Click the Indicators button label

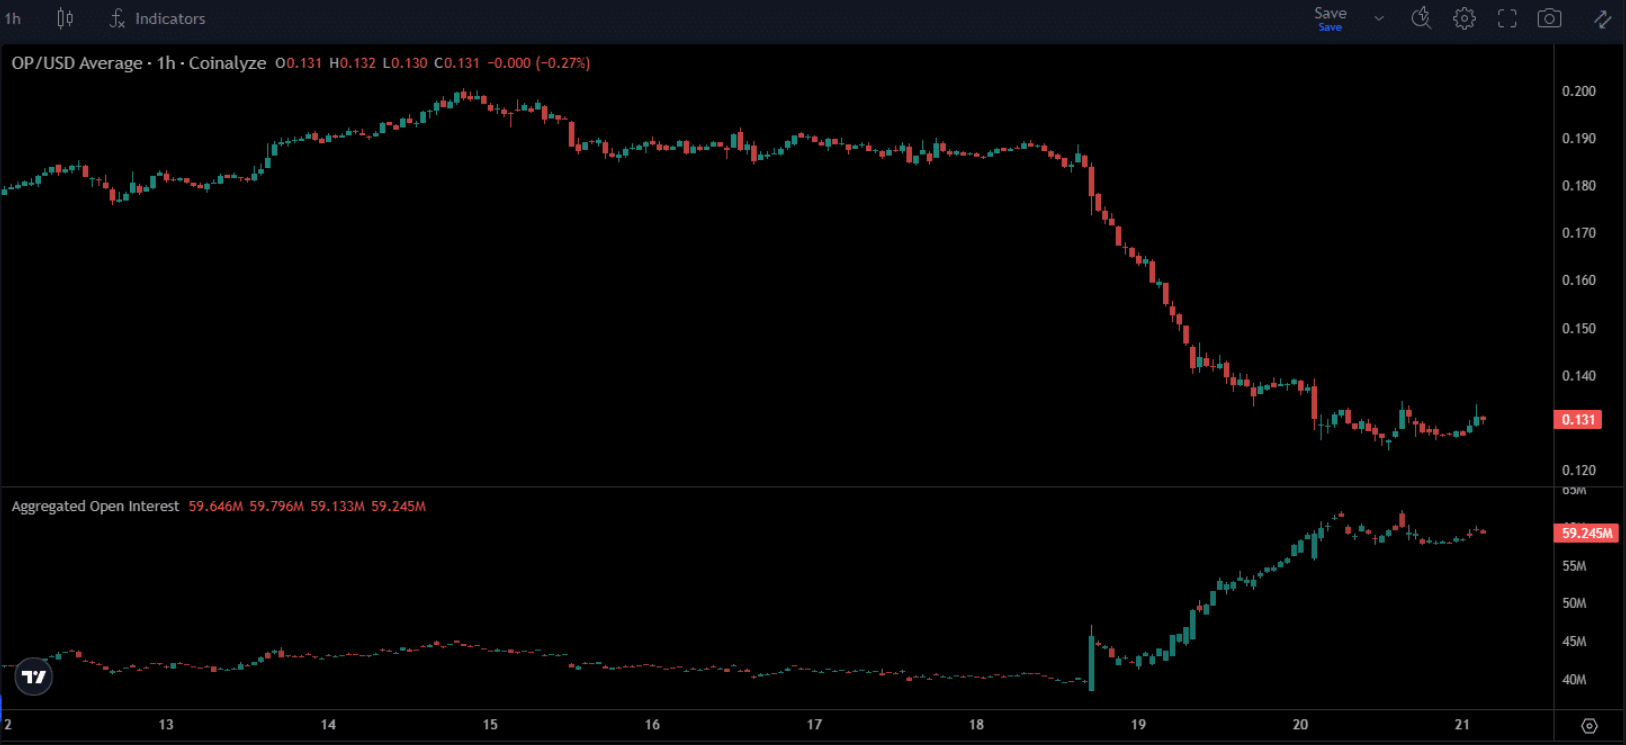coord(170,18)
